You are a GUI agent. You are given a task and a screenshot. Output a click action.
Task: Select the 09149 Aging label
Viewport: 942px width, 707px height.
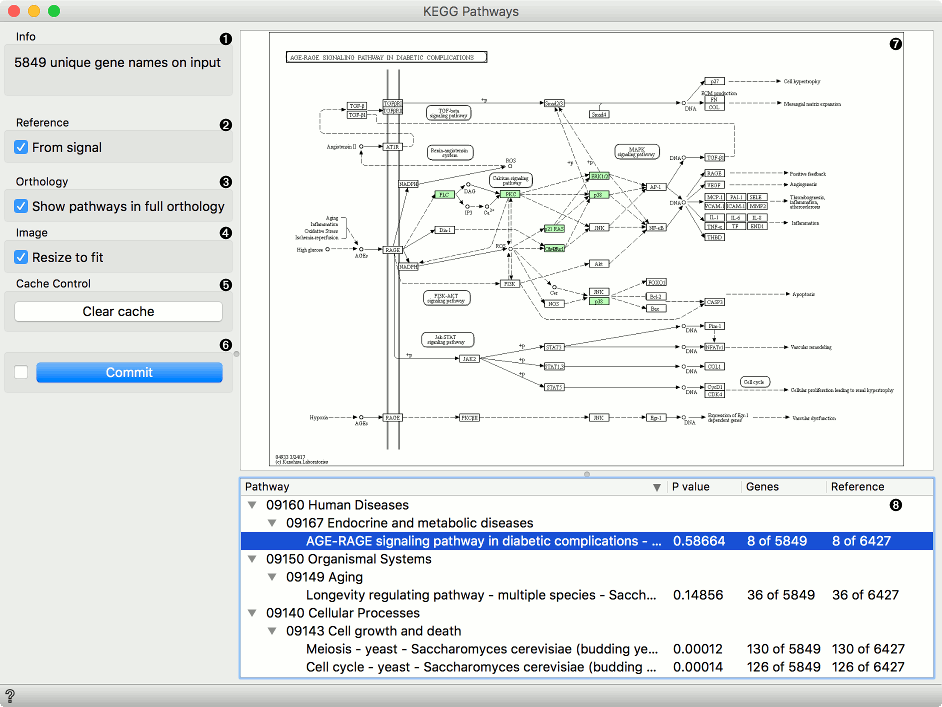coord(324,577)
